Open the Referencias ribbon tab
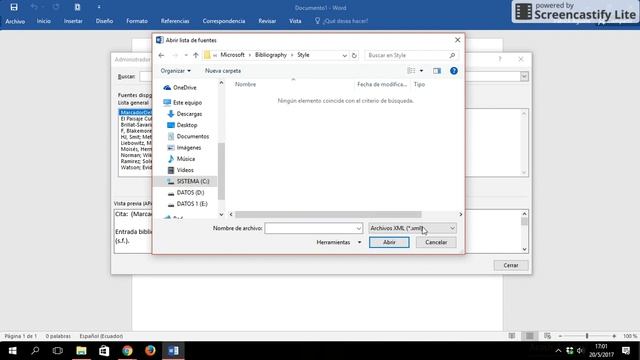The image size is (640, 360). coord(175,21)
